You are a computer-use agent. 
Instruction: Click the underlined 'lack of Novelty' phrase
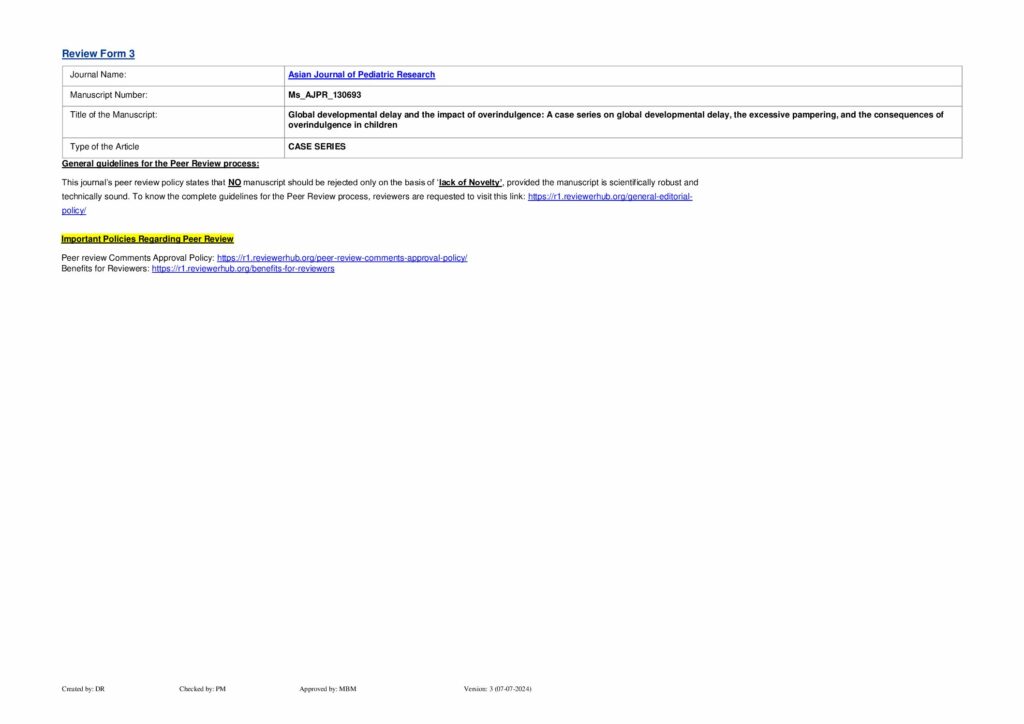point(470,183)
